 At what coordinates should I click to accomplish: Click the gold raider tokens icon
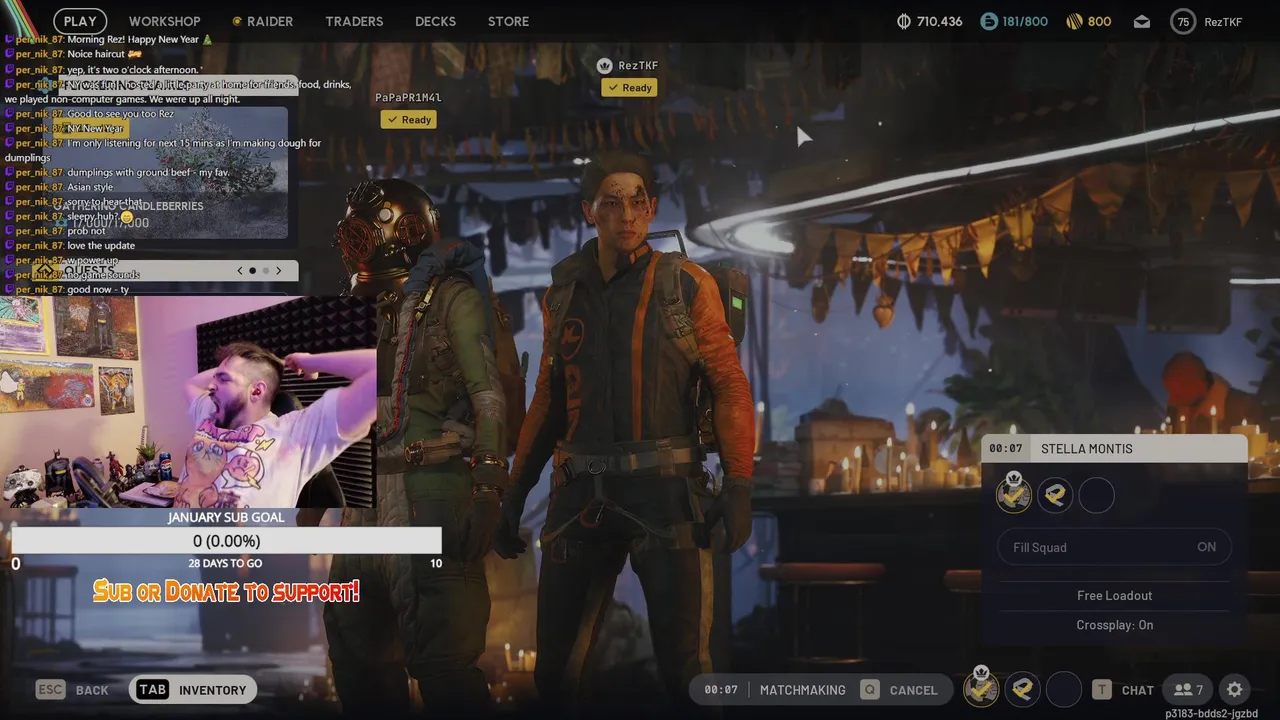point(1074,21)
